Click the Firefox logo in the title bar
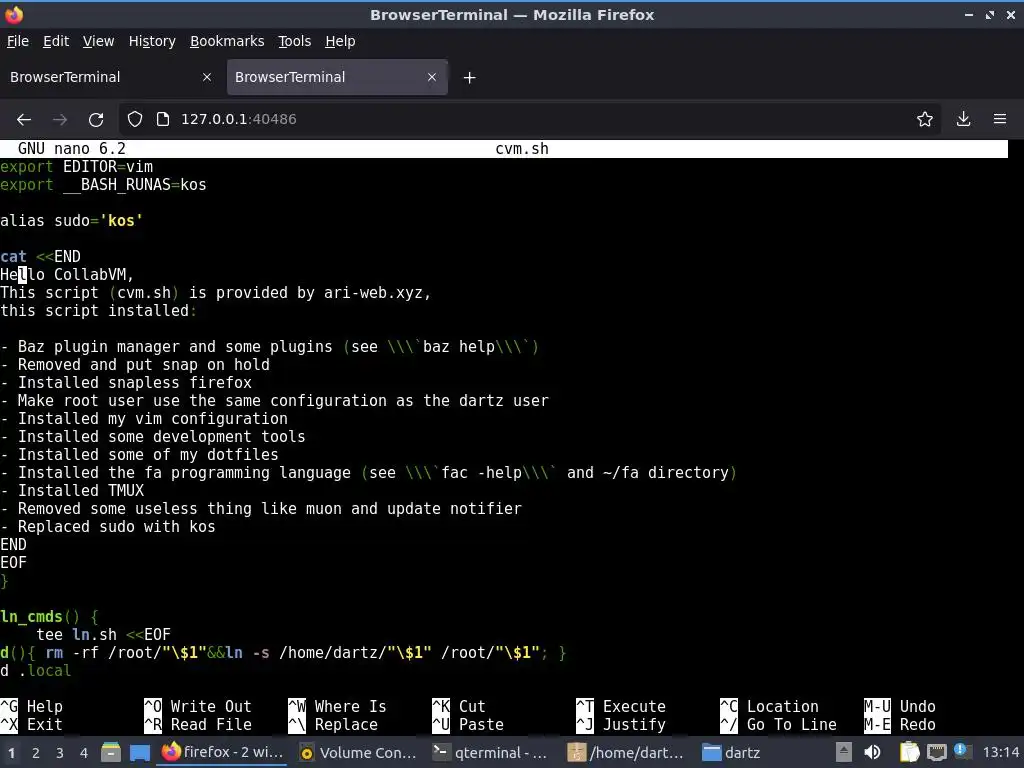 (14, 14)
